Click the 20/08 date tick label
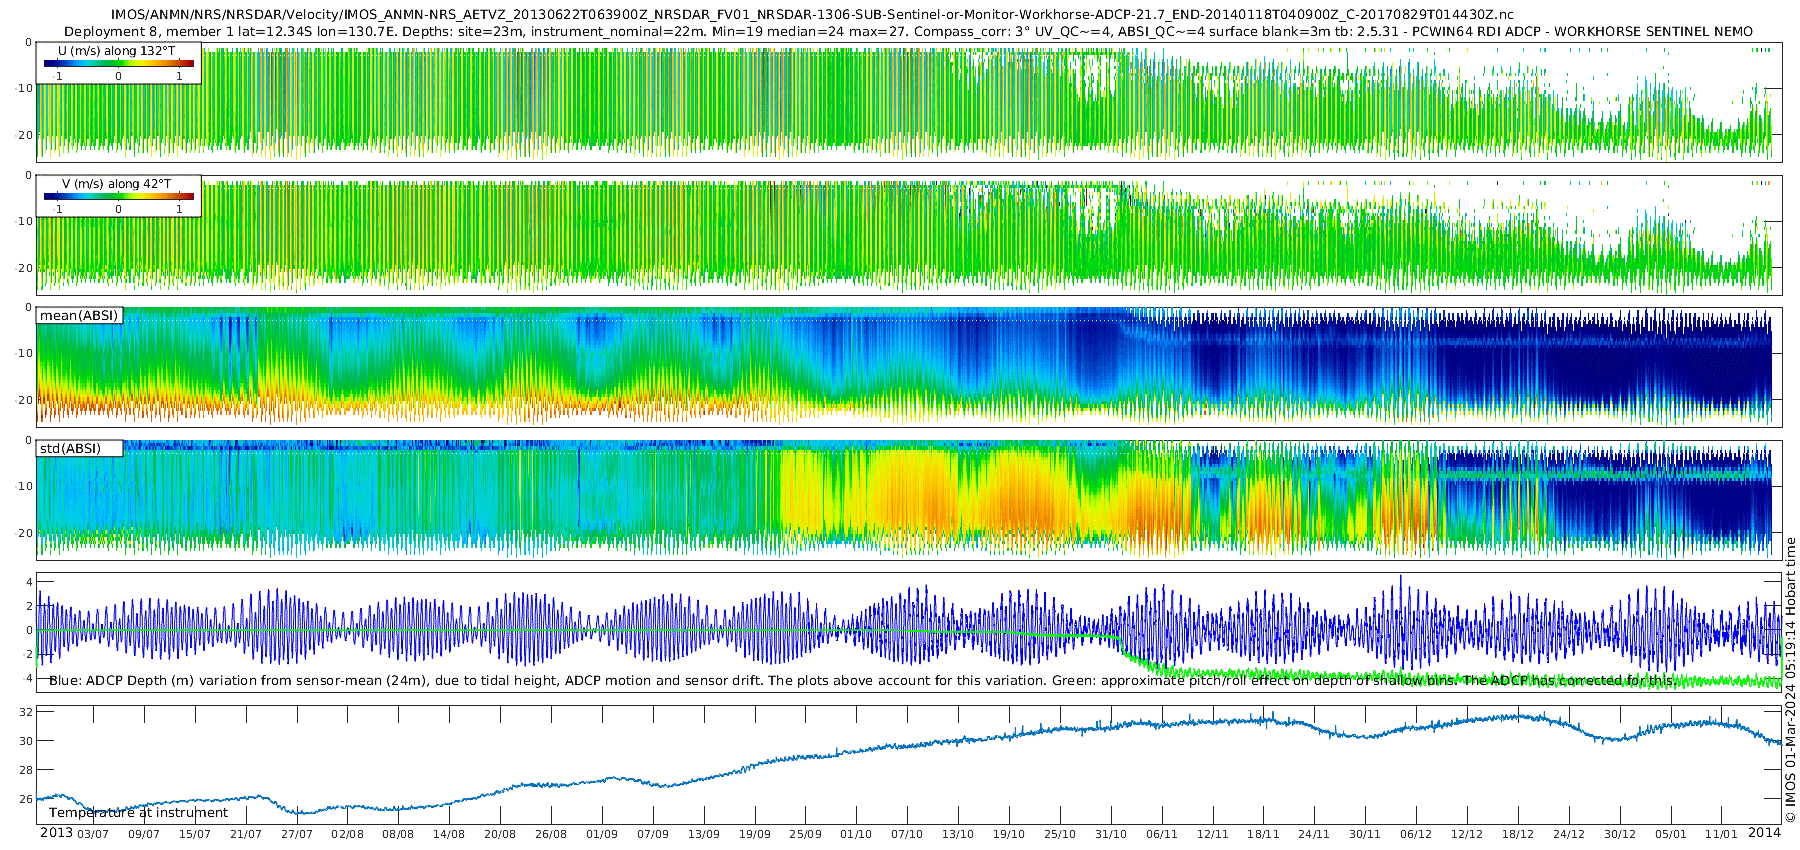Screen dimensions: 1800x850 pos(500,834)
